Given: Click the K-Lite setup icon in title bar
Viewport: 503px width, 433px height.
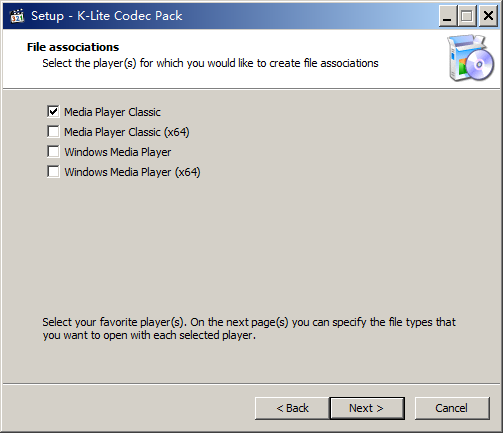Looking at the screenshot, I should pos(17,16).
